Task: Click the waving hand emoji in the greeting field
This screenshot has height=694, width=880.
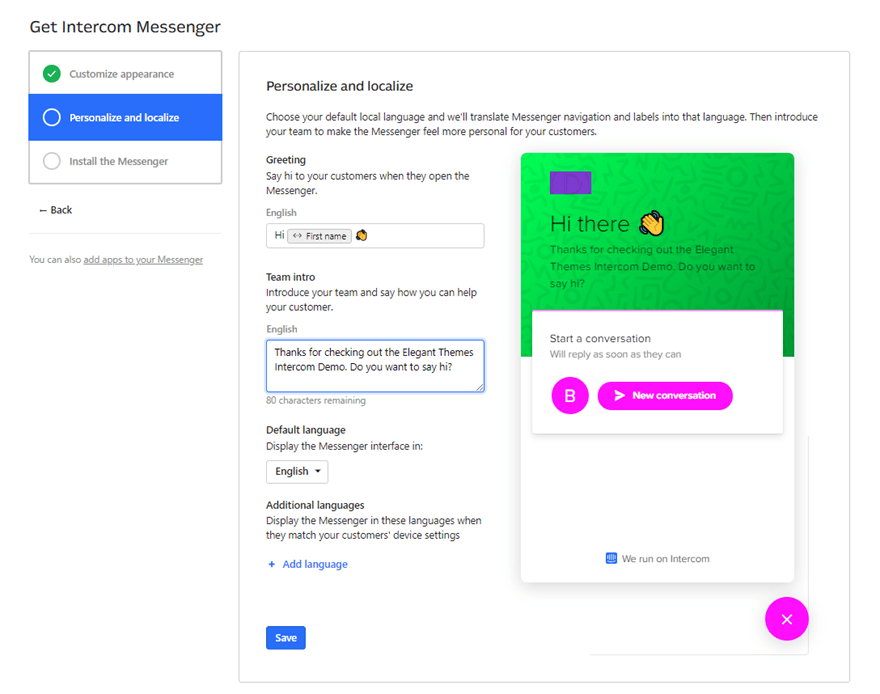Action: click(359, 235)
